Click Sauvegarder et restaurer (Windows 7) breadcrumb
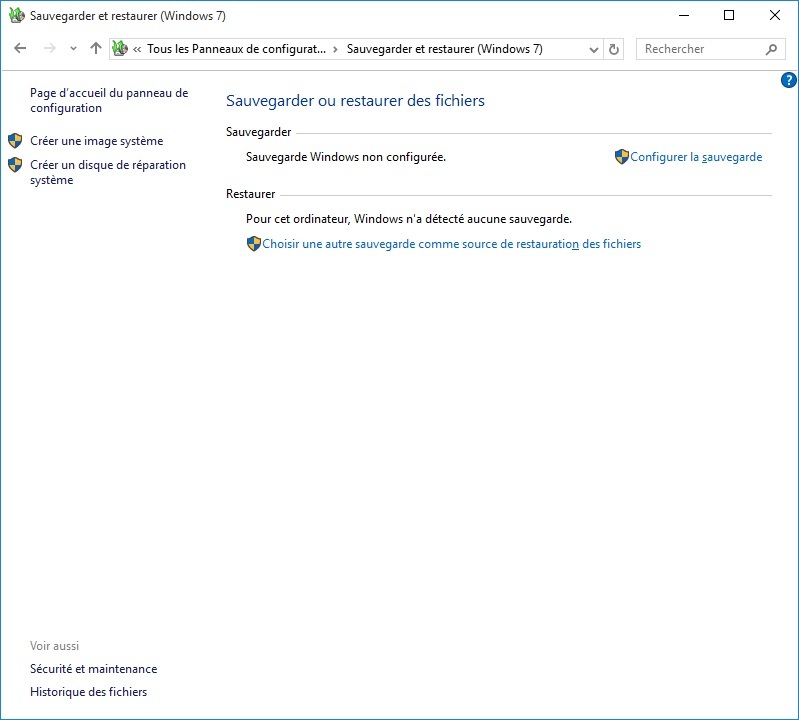Image resolution: width=799 pixels, height=720 pixels. [x=445, y=49]
